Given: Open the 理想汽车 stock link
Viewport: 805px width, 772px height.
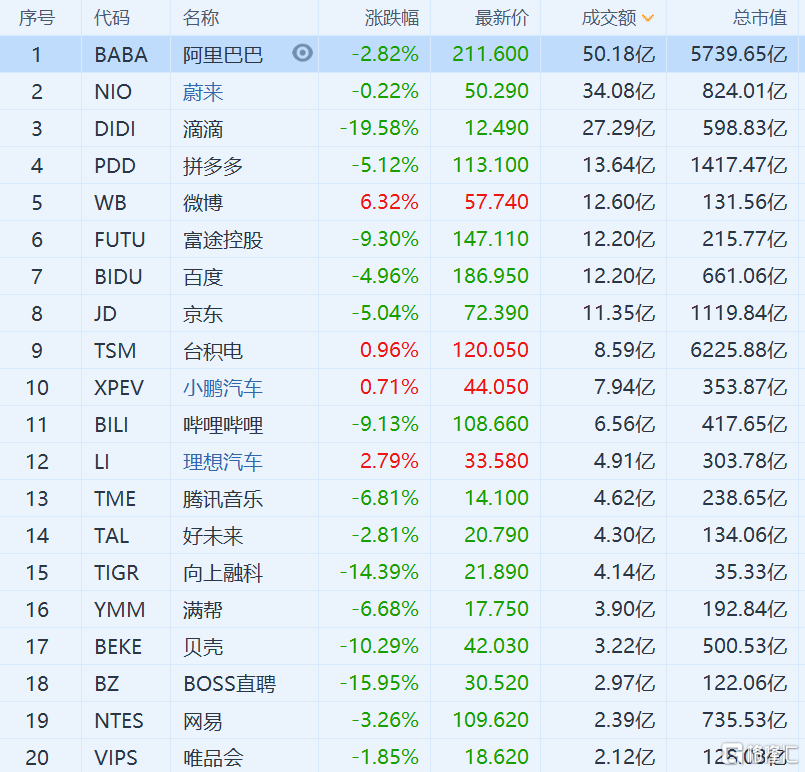Looking at the screenshot, I should (223, 461).
